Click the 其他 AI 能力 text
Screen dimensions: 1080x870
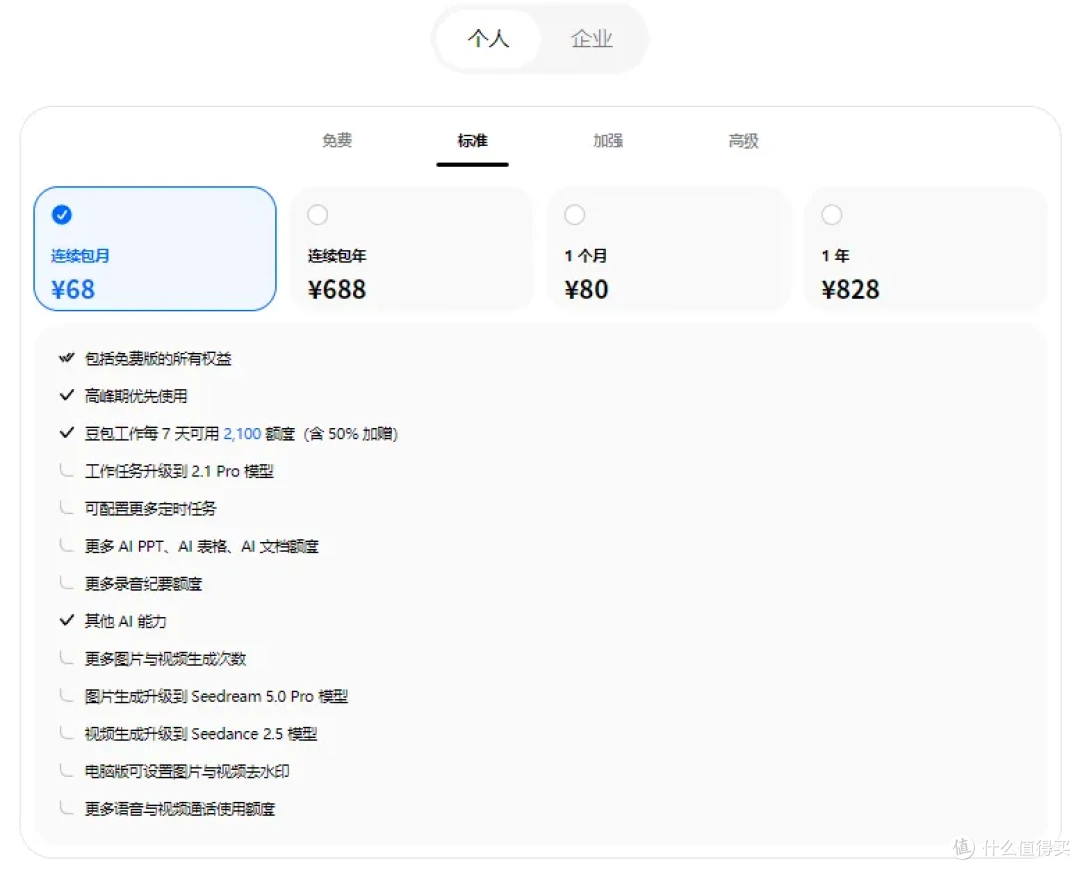(125, 621)
